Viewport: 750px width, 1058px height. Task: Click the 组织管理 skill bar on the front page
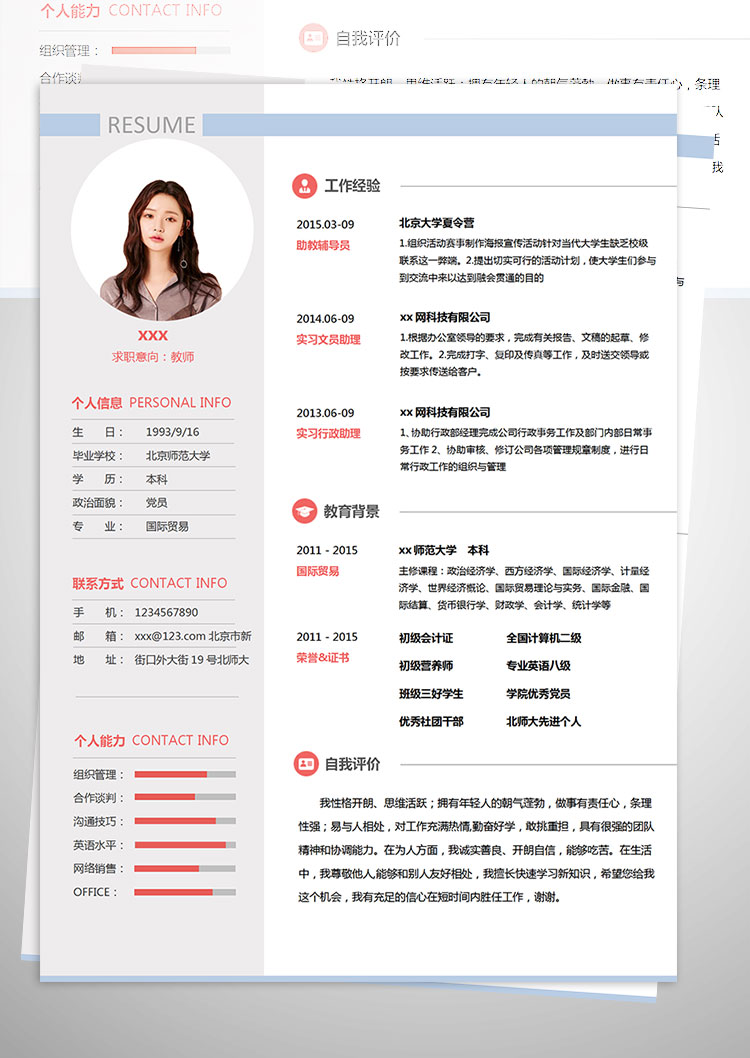[185, 774]
